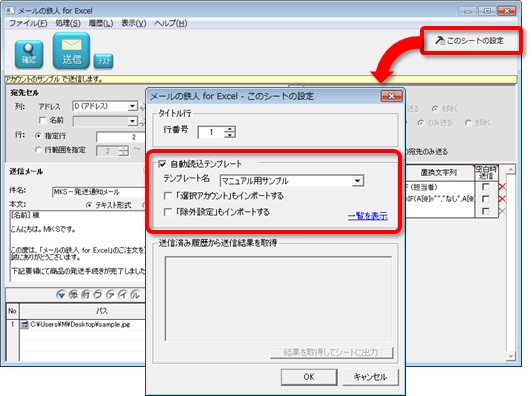Open the アドレス column dropdown D (アドレス)
The image size is (532, 396).
tap(105, 107)
